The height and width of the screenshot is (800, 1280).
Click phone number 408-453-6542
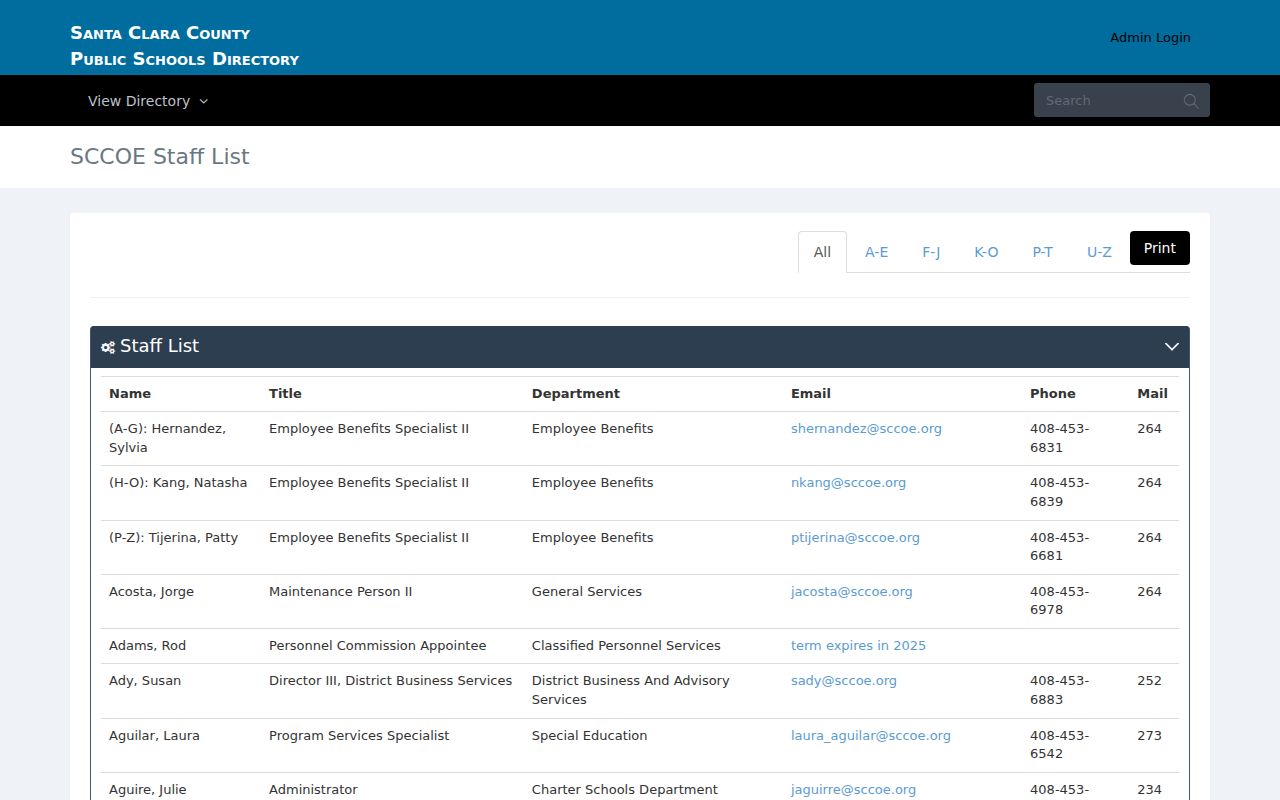1059,745
